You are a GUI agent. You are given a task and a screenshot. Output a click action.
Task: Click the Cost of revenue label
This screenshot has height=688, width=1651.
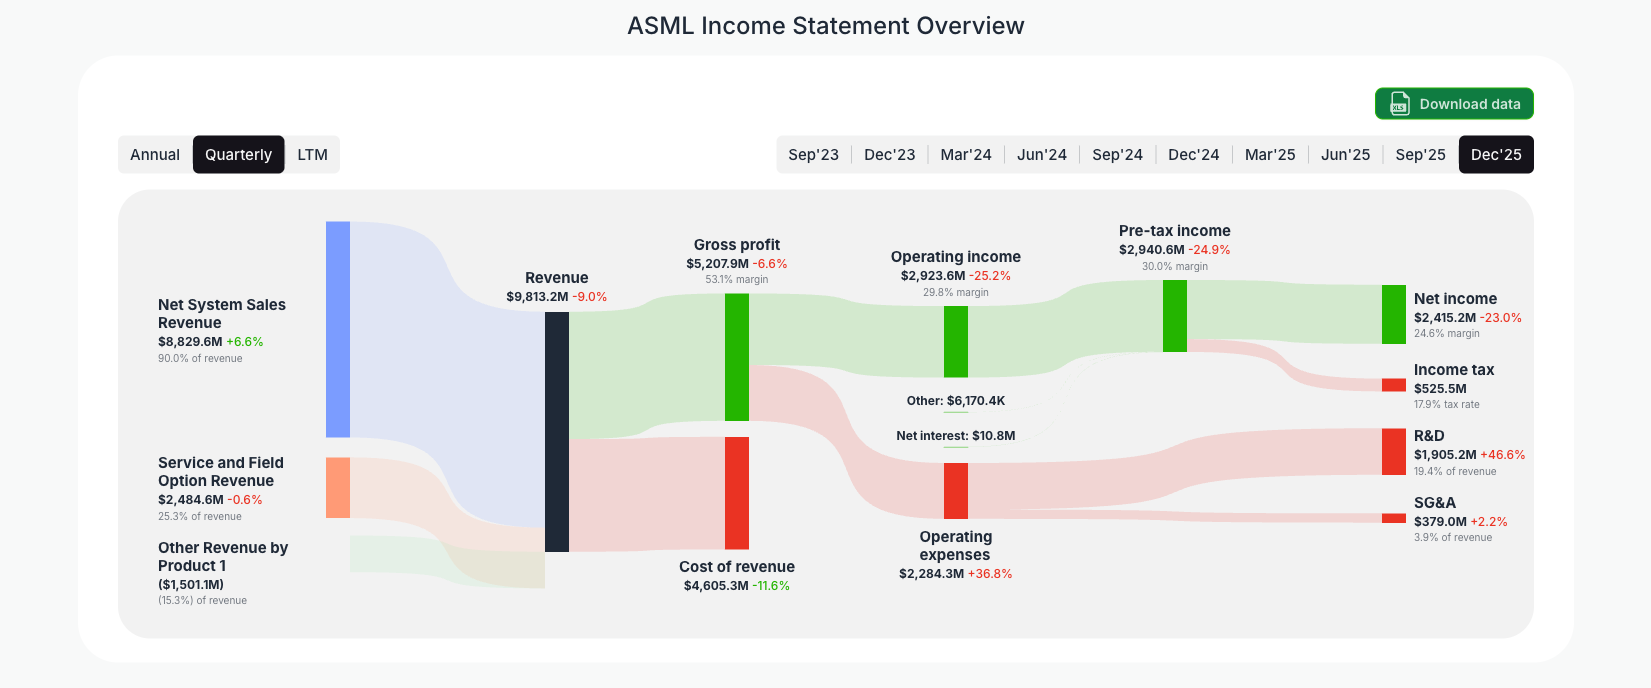pyautogui.click(x=737, y=567)
